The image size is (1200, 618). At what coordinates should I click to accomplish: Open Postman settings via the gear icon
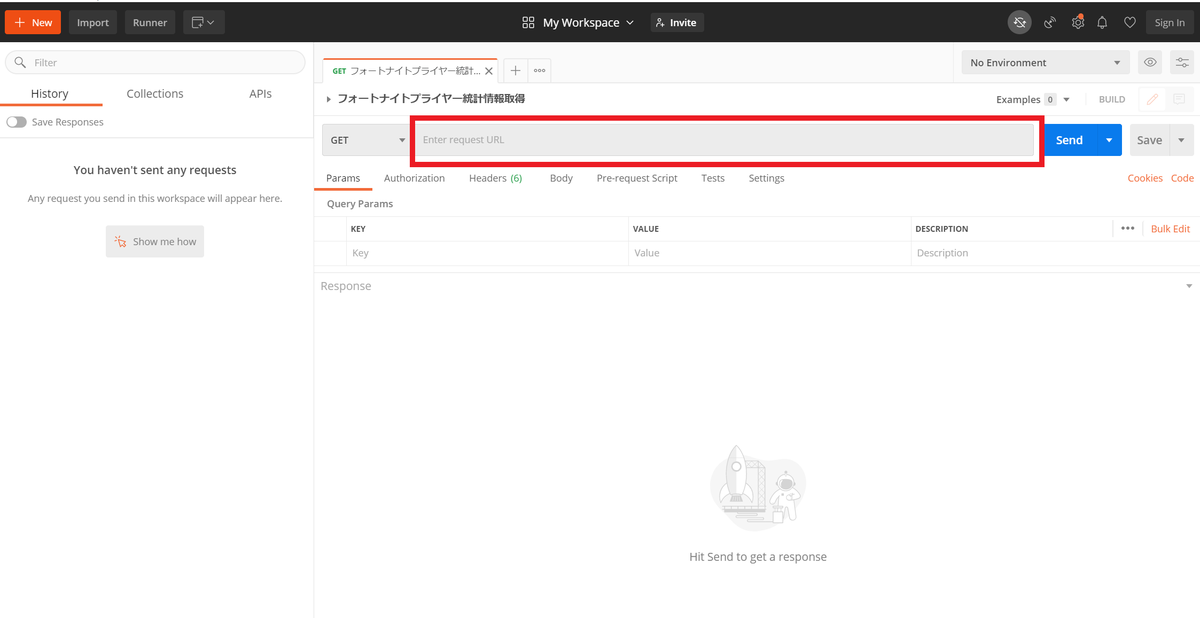(x=1078, y=22)
